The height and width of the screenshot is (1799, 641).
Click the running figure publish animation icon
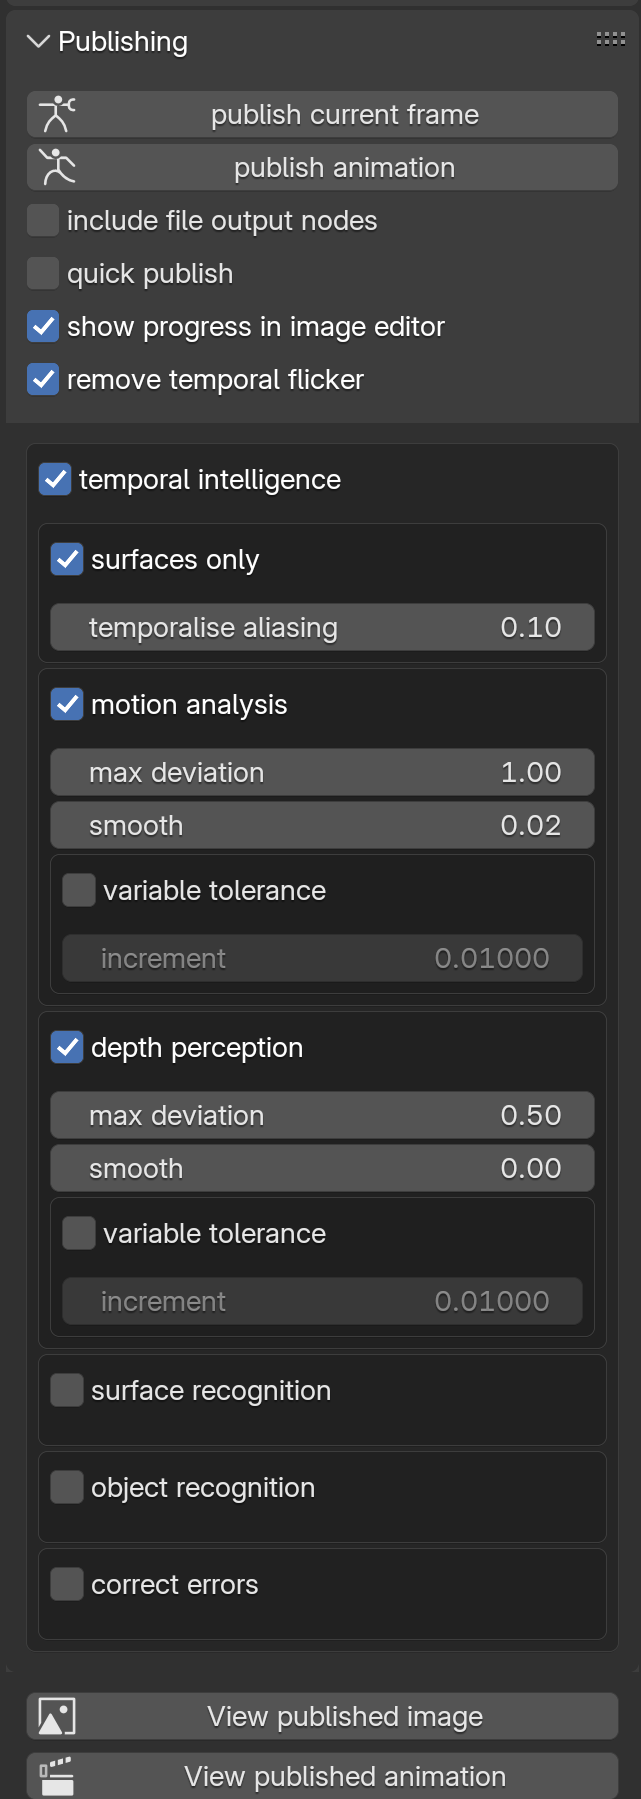pyautogui.click(x=57, y=167)
